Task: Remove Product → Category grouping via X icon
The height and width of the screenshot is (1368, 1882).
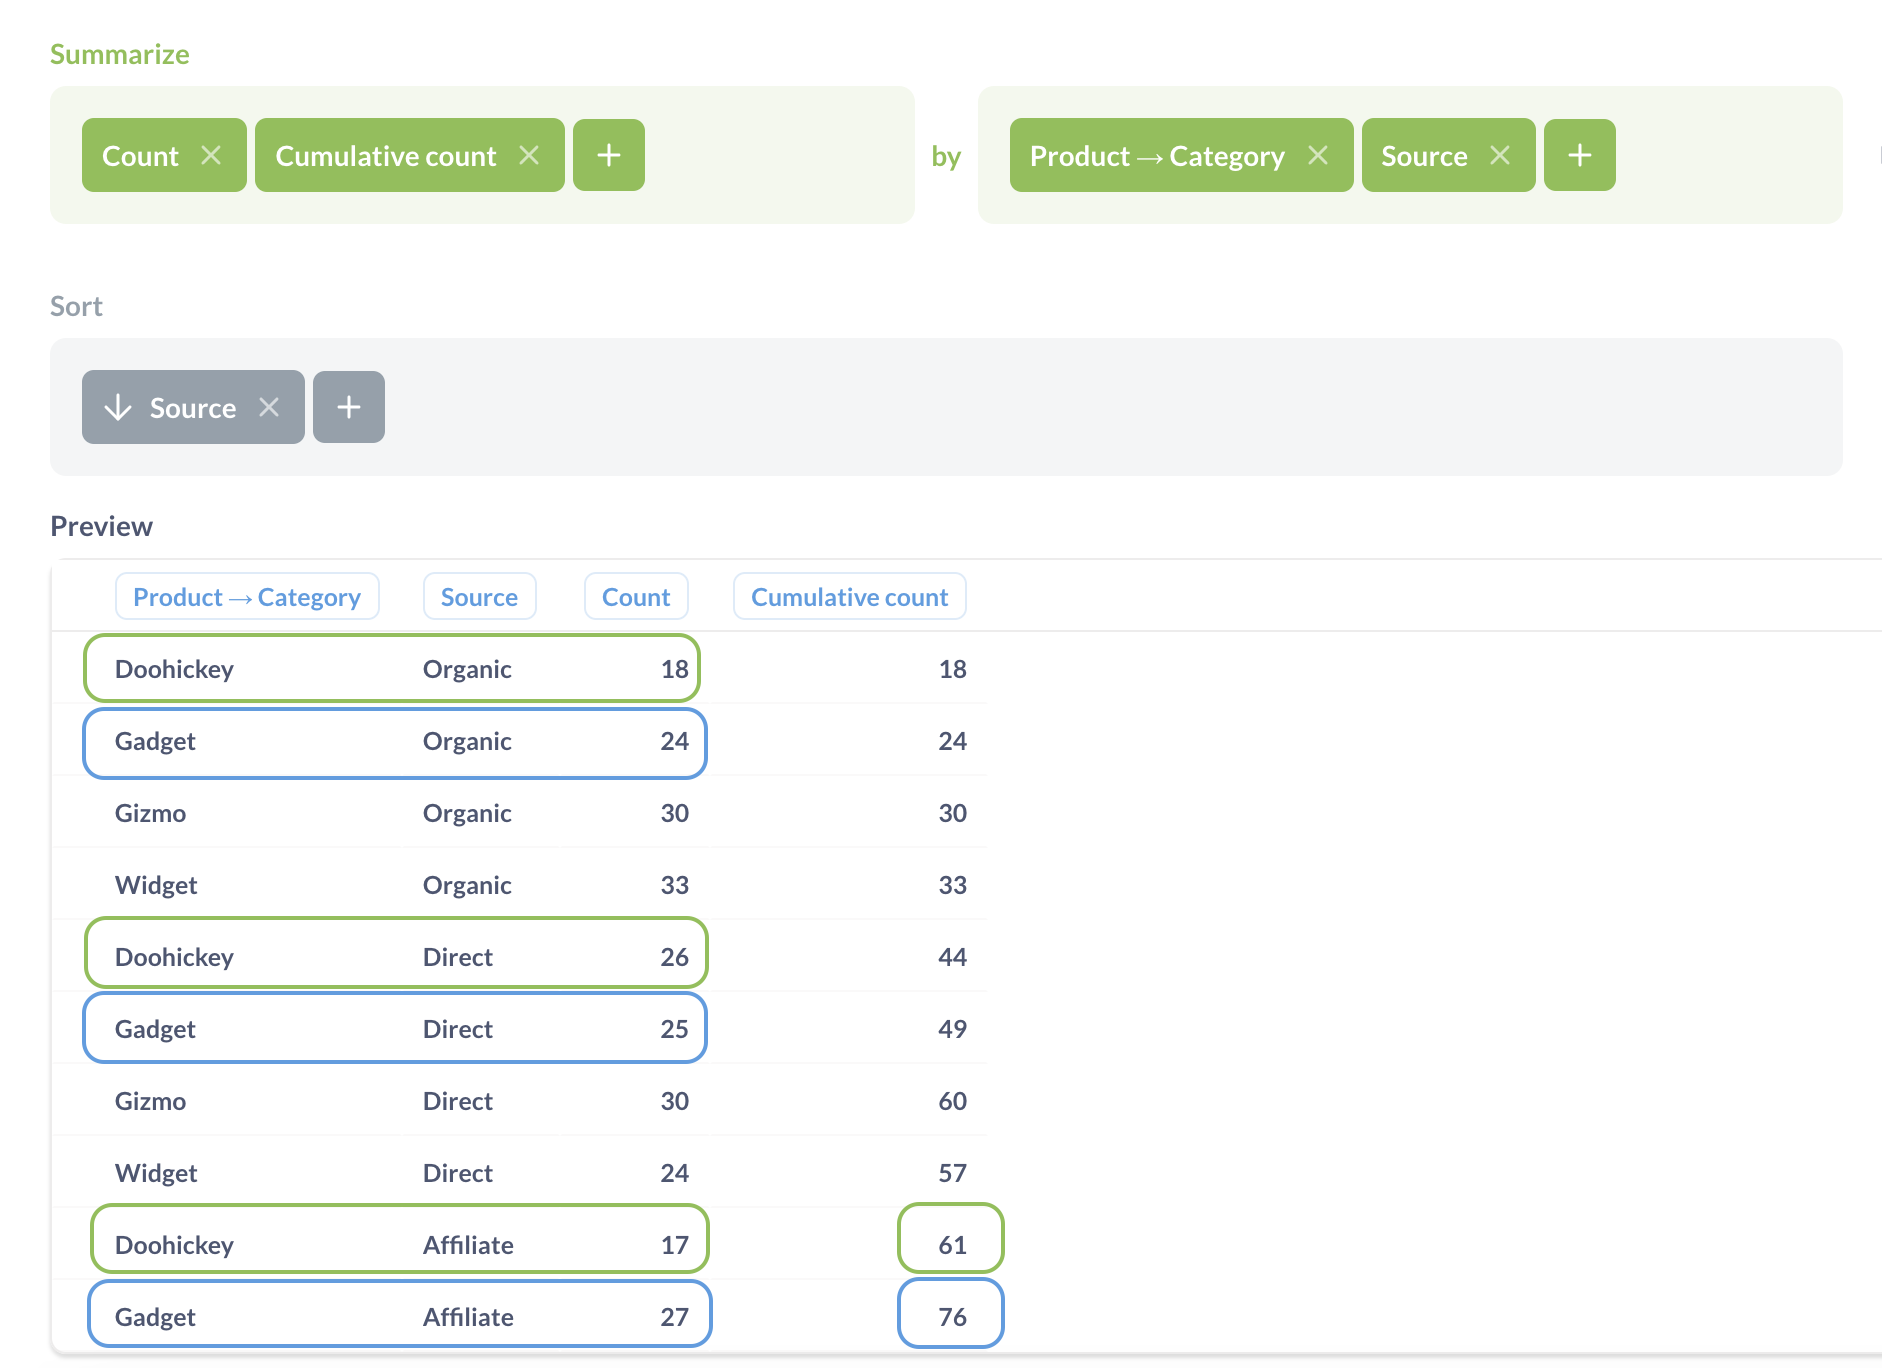Action: point(1318,155)
